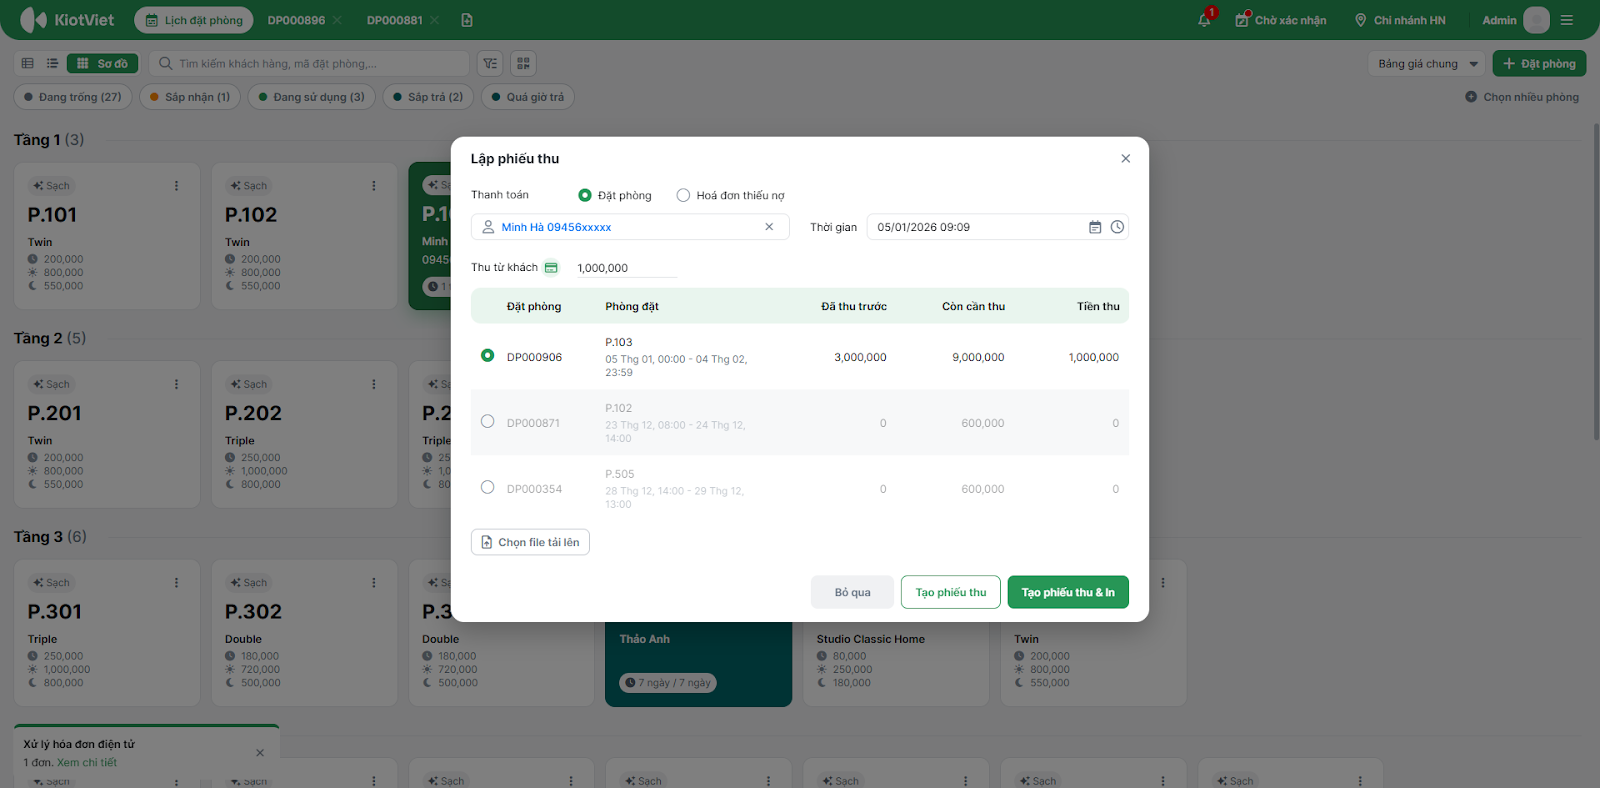Screen dimensions: 1600x788
Task: Open options menu for room P.302
Action: tap(374, 582)
